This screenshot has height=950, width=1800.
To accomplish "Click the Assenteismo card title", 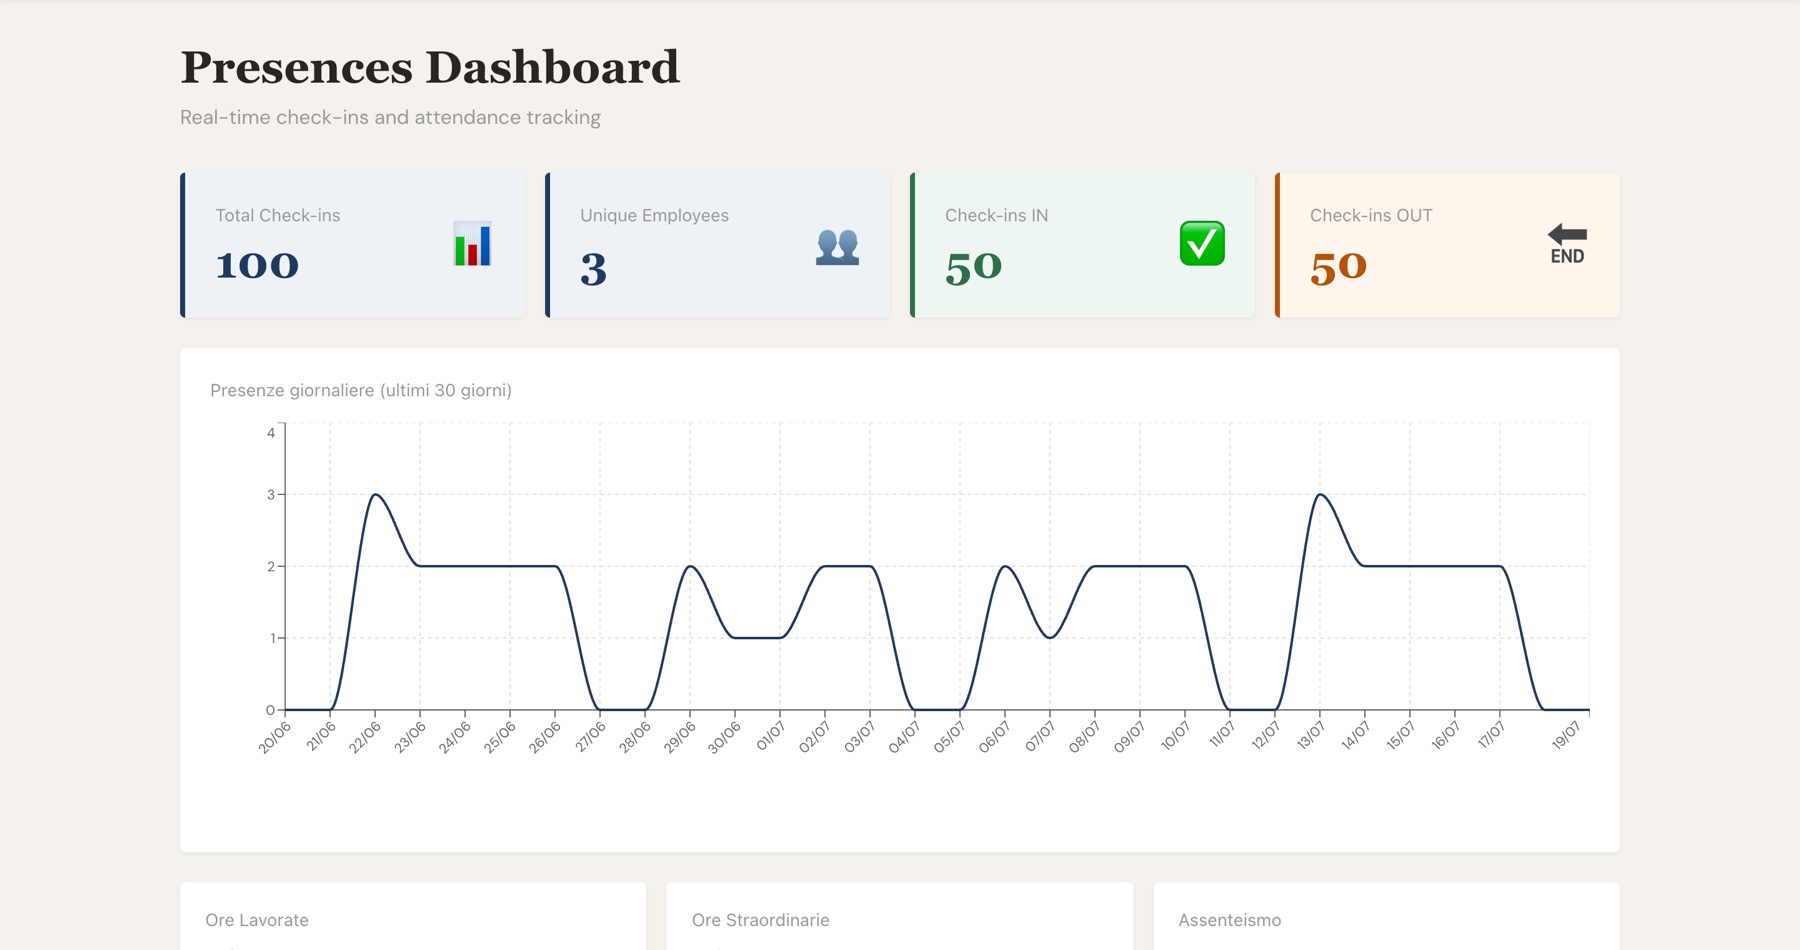I will [1229, 920].
